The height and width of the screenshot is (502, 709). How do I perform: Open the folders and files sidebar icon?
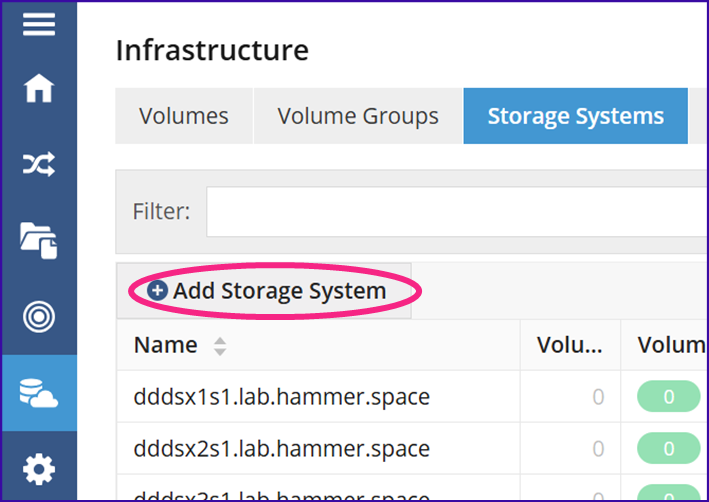point(39,240)
